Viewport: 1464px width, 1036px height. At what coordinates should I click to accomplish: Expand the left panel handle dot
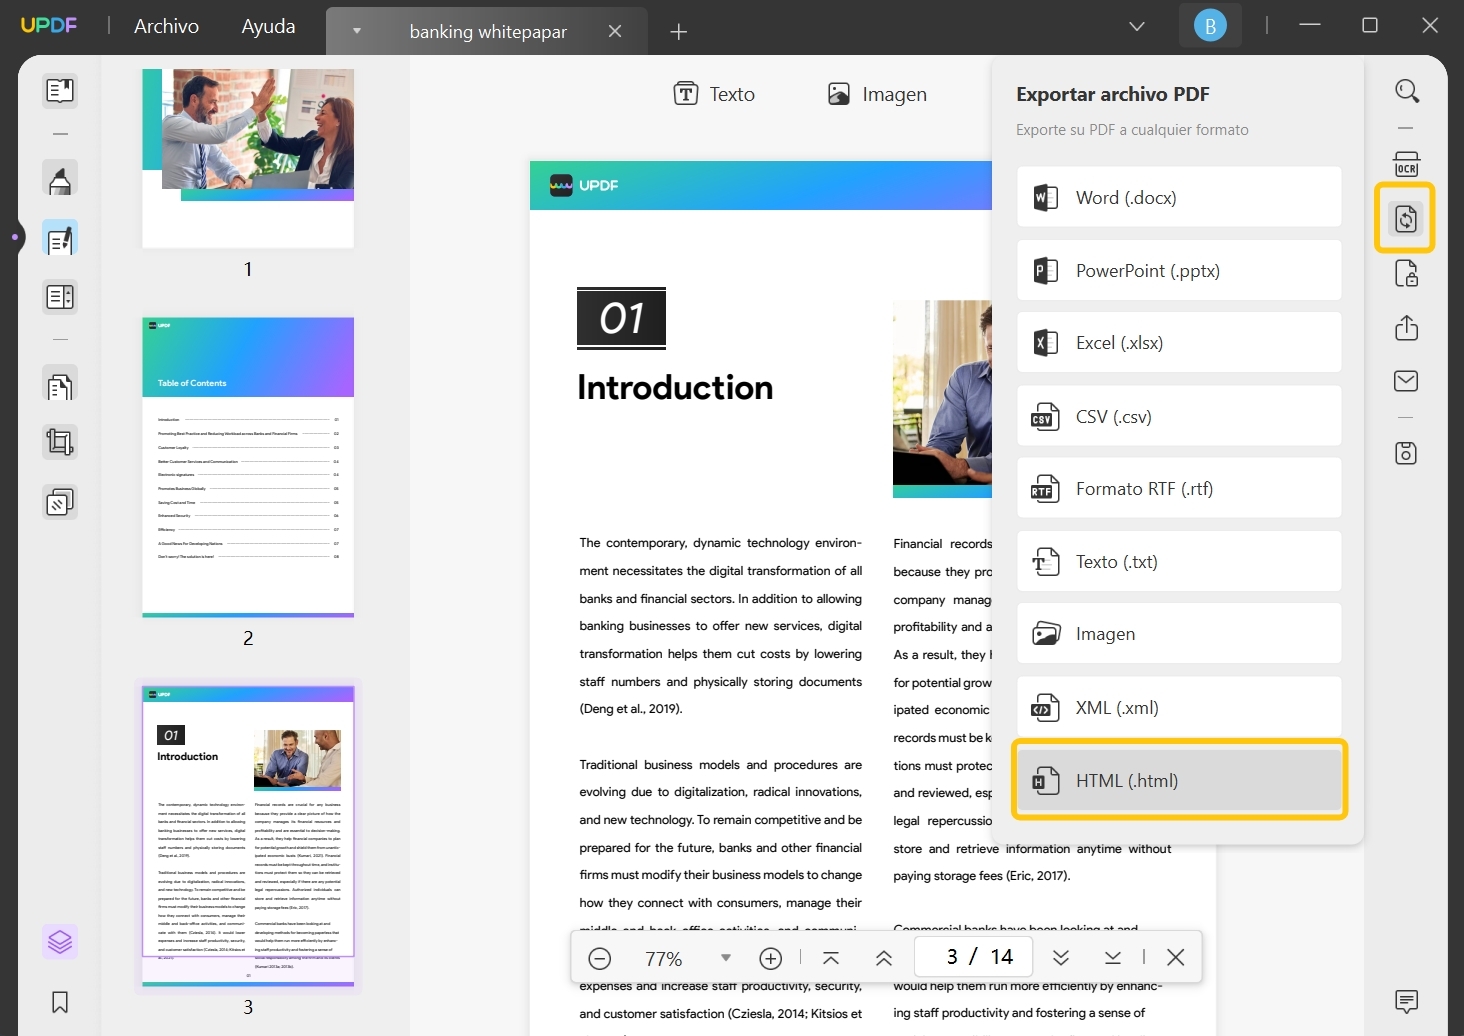pos(14,237)
